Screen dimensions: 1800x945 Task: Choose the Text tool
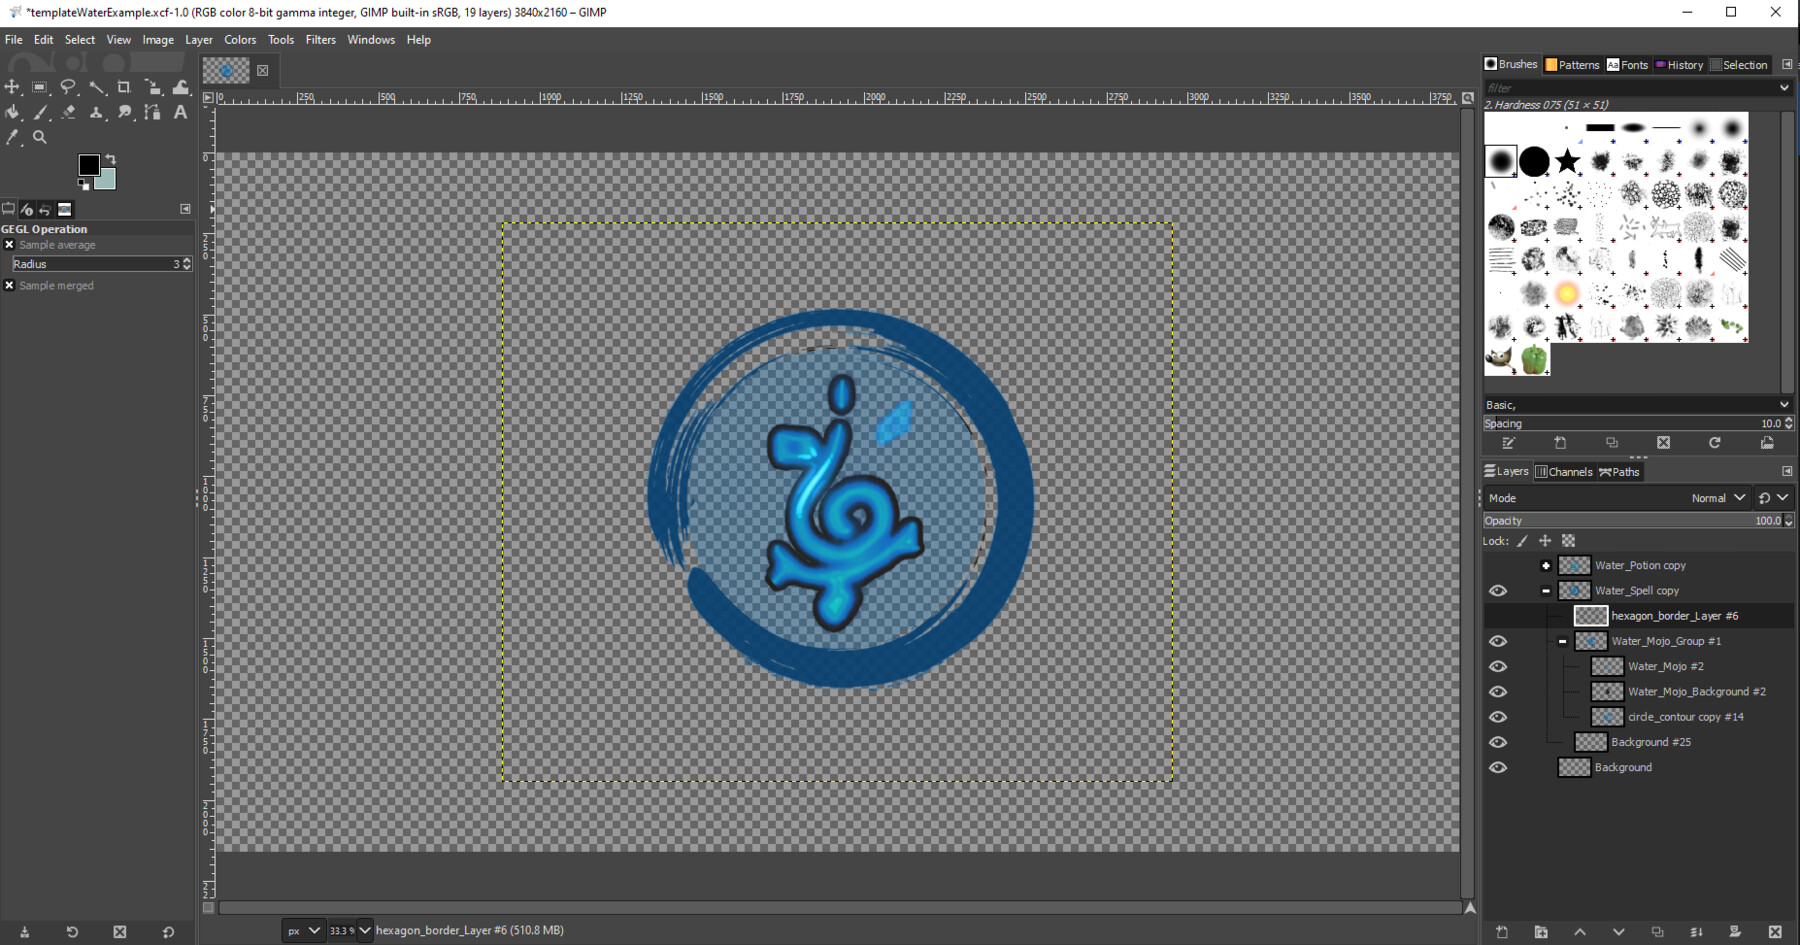[180, 112]
